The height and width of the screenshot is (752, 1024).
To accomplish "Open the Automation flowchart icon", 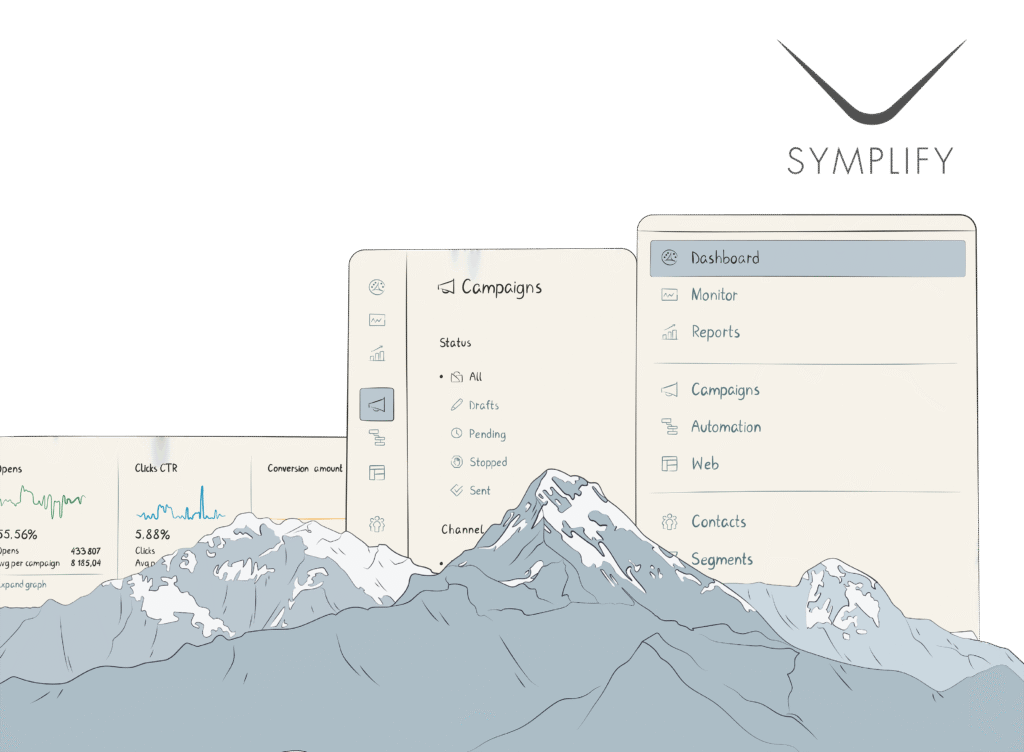I will point(377,437).
